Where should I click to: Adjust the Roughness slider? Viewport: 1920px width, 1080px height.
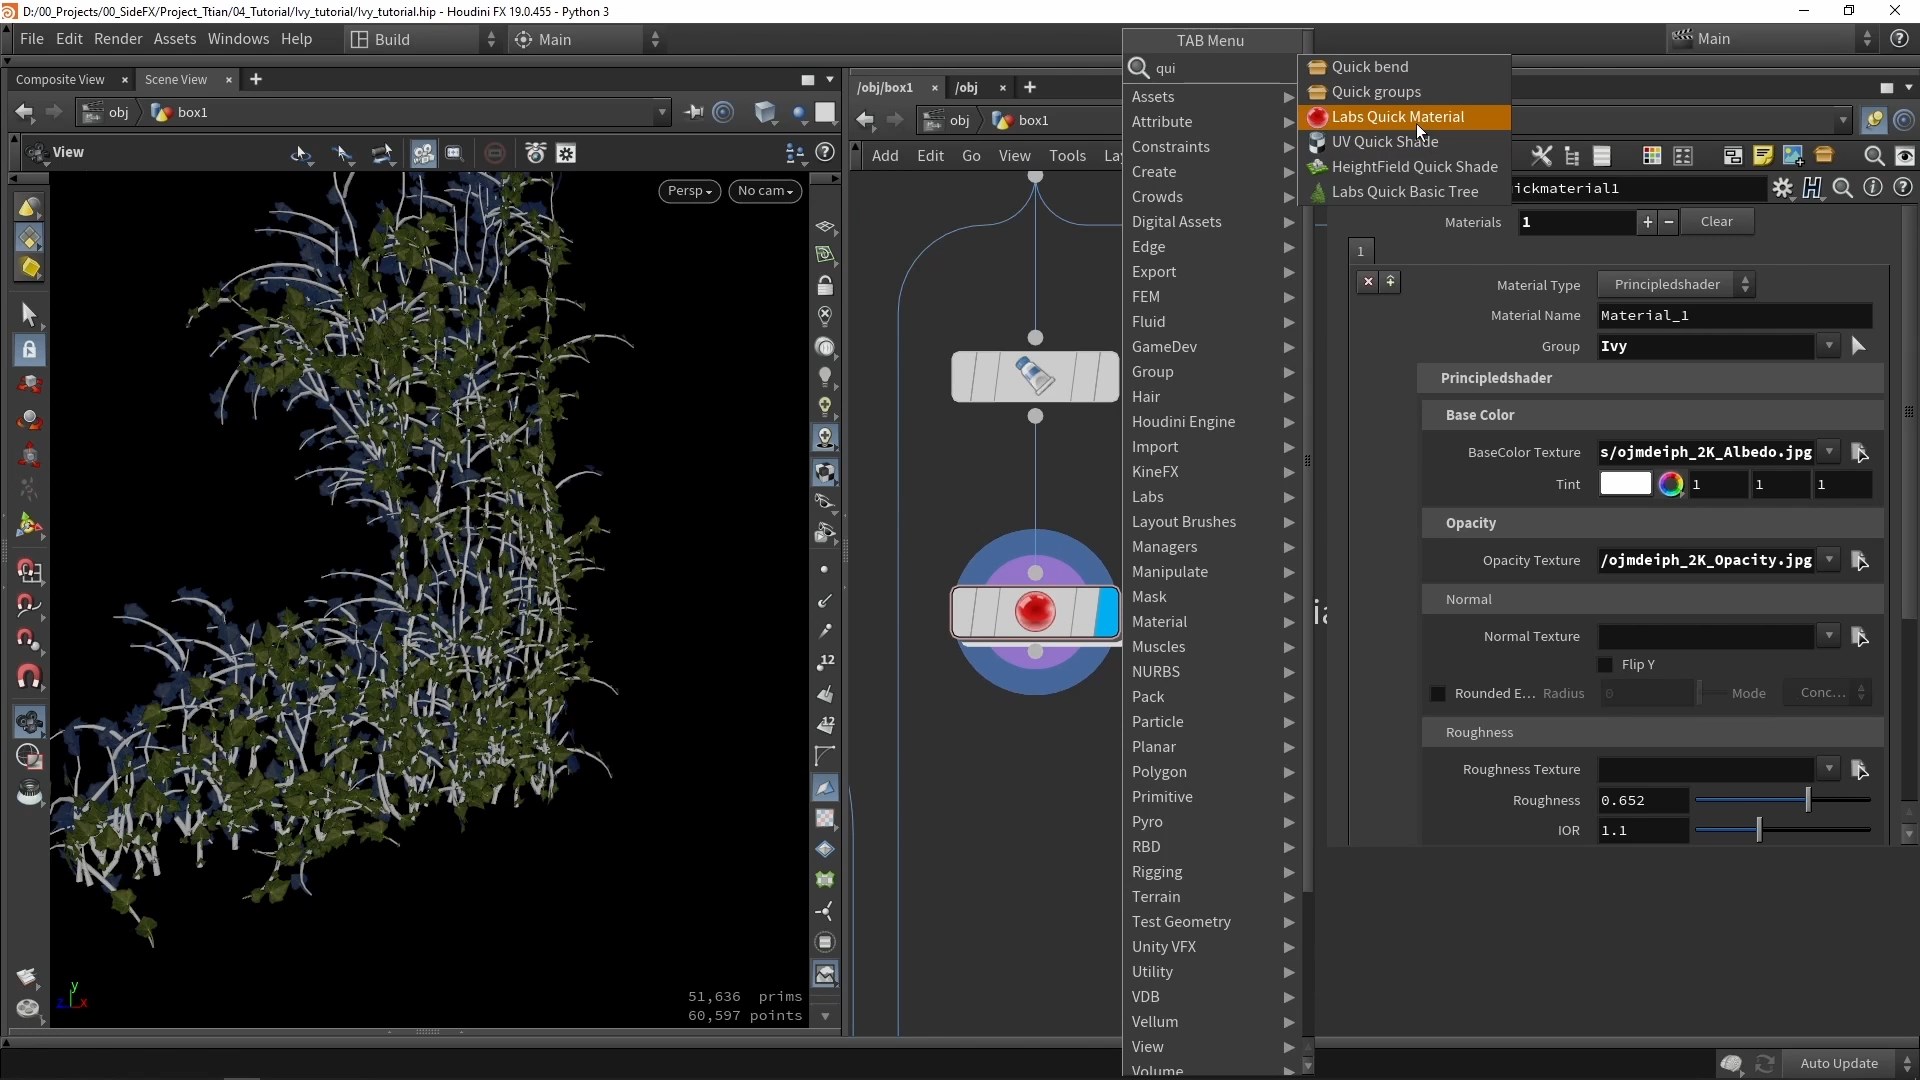point(1782,800)
